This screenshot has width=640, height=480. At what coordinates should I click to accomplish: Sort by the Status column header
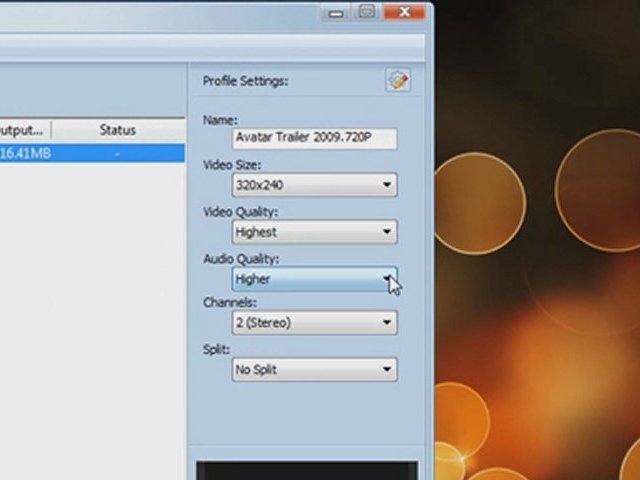coord(118,130)
